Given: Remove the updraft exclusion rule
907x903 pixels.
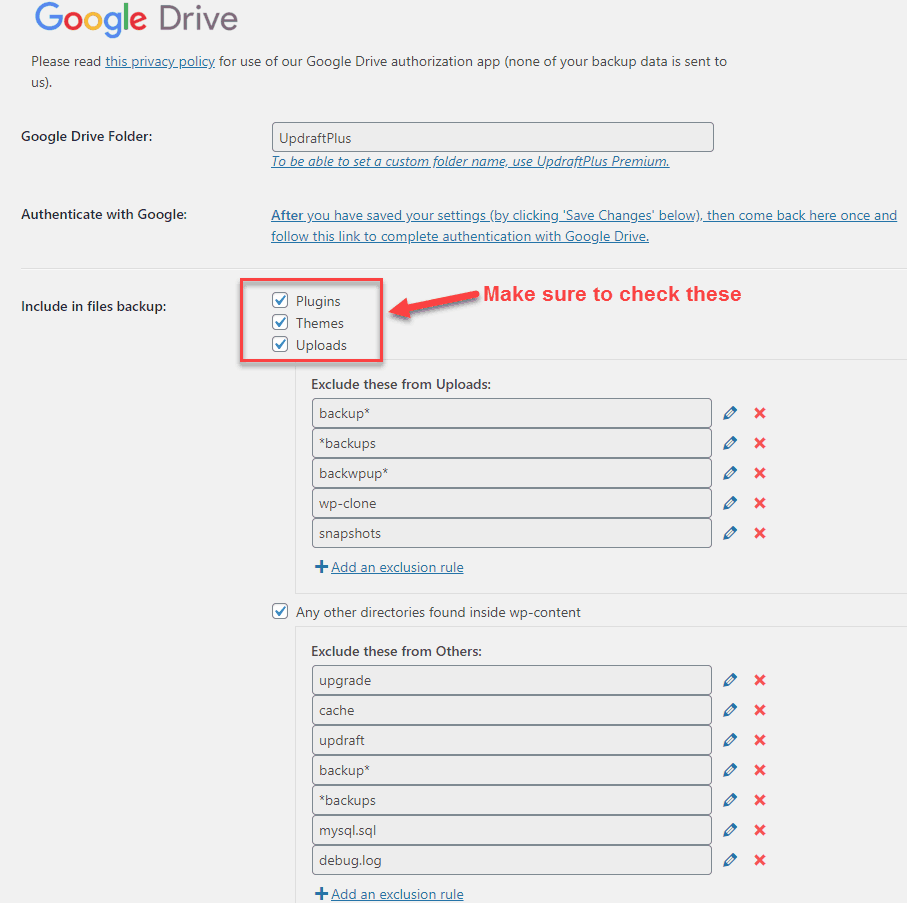Looking at the screenshot, I should tap(760, 740).
